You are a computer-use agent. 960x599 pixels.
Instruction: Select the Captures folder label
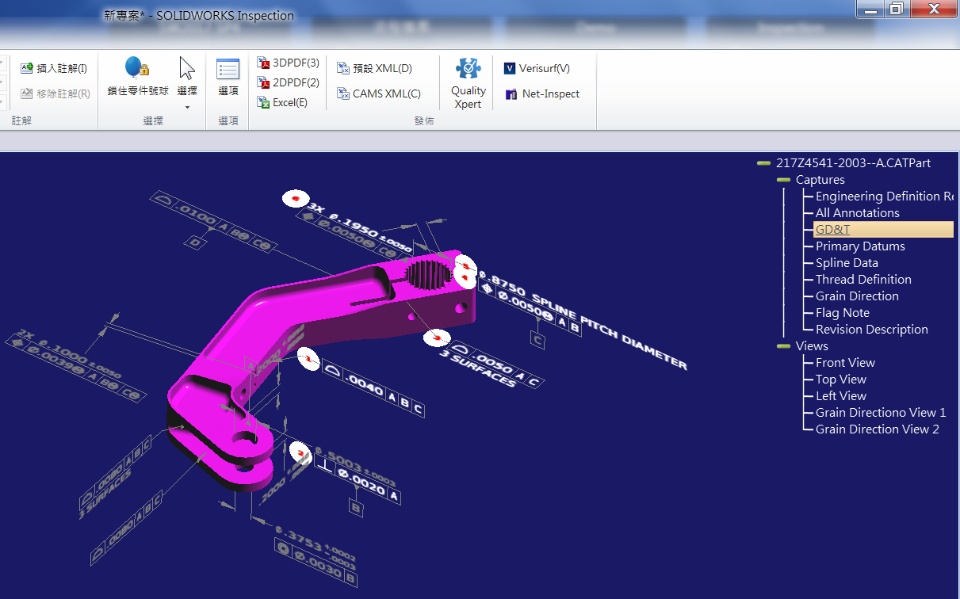click(820, 179)
